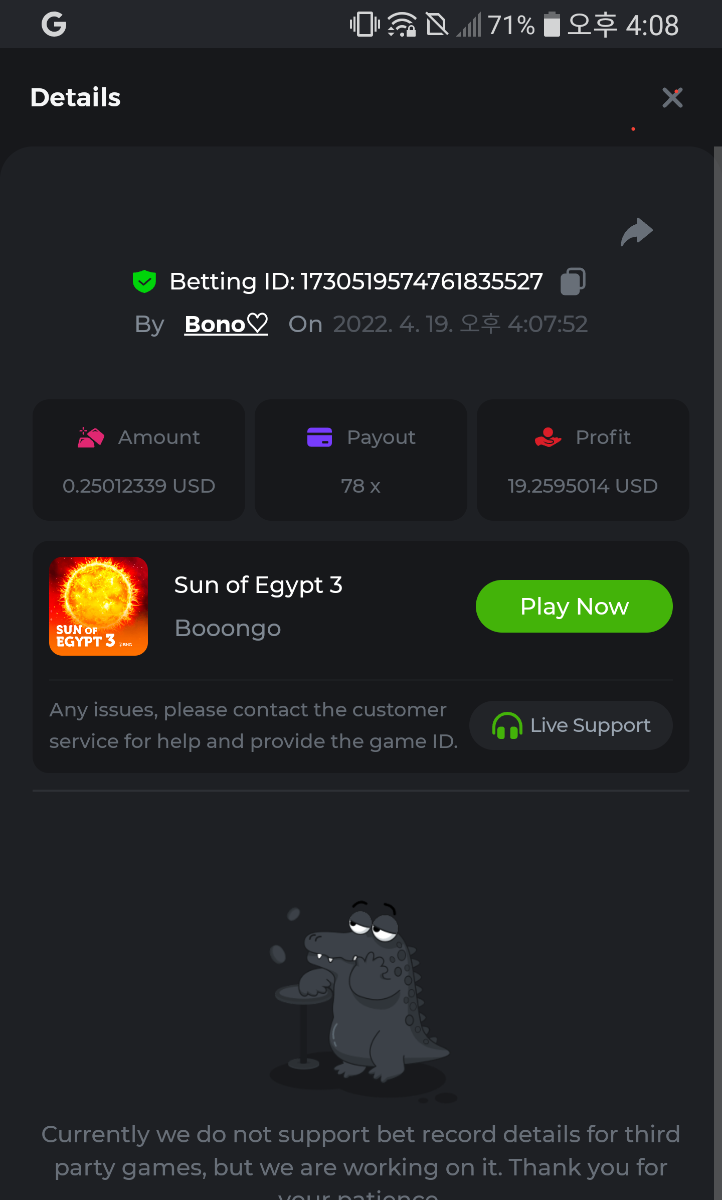The width and height of the screenshot is (722, 1200).
Task: Tap the Booongo provider name
Action: (x=227, y=628)
